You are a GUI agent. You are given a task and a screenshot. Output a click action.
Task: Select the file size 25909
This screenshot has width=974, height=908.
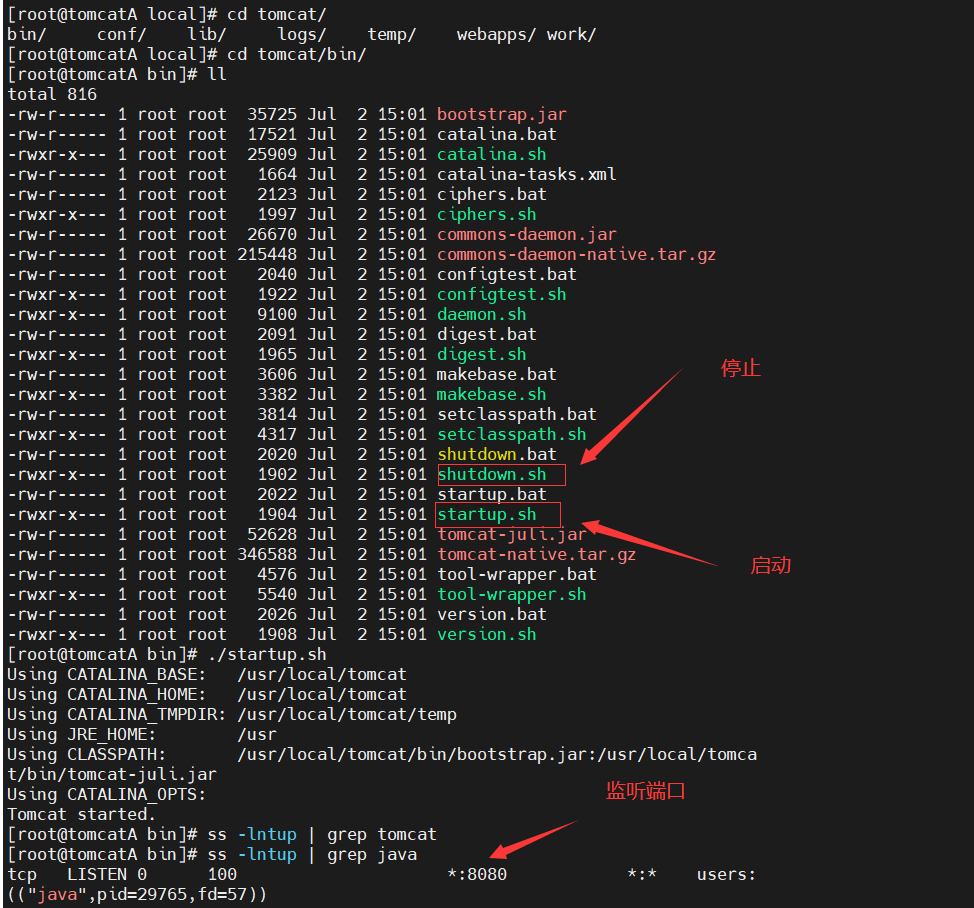point(272,155)
